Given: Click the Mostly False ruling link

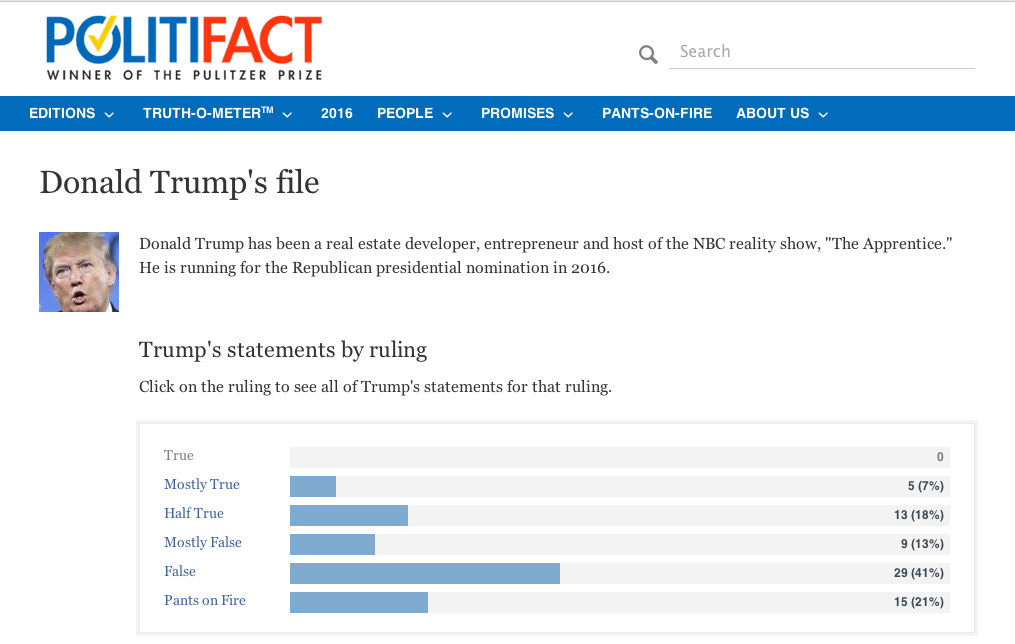Looking at the screenshot, I should click(203, 543).
